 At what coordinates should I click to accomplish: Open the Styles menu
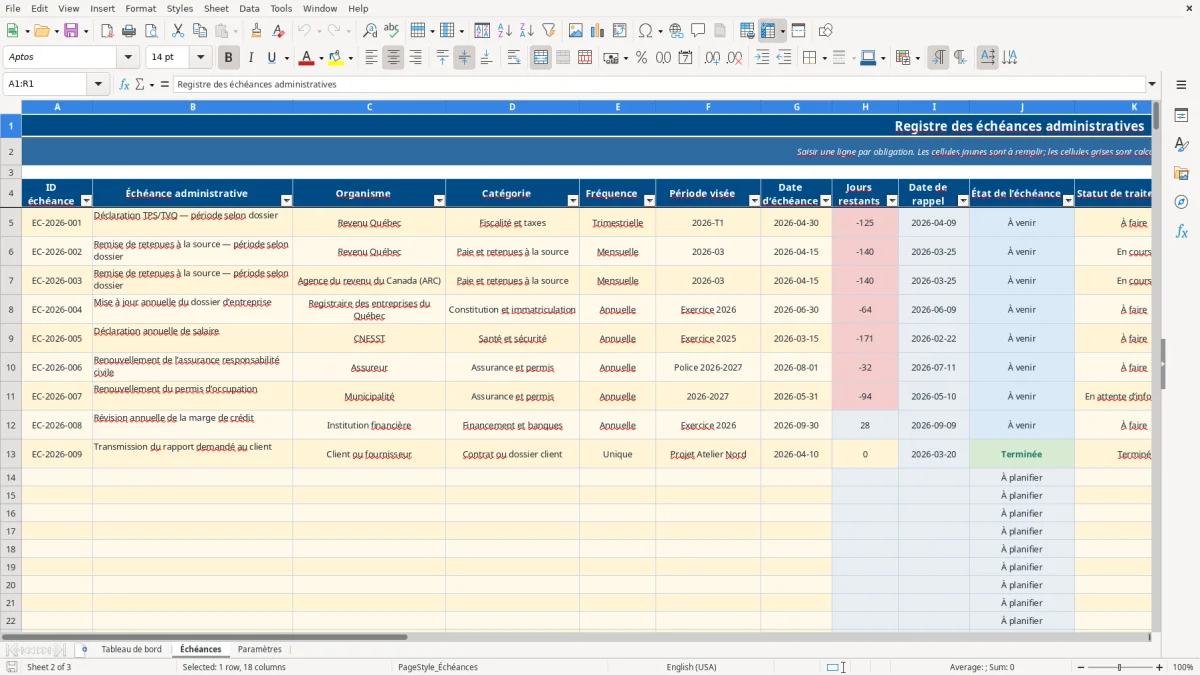point(180,8)
